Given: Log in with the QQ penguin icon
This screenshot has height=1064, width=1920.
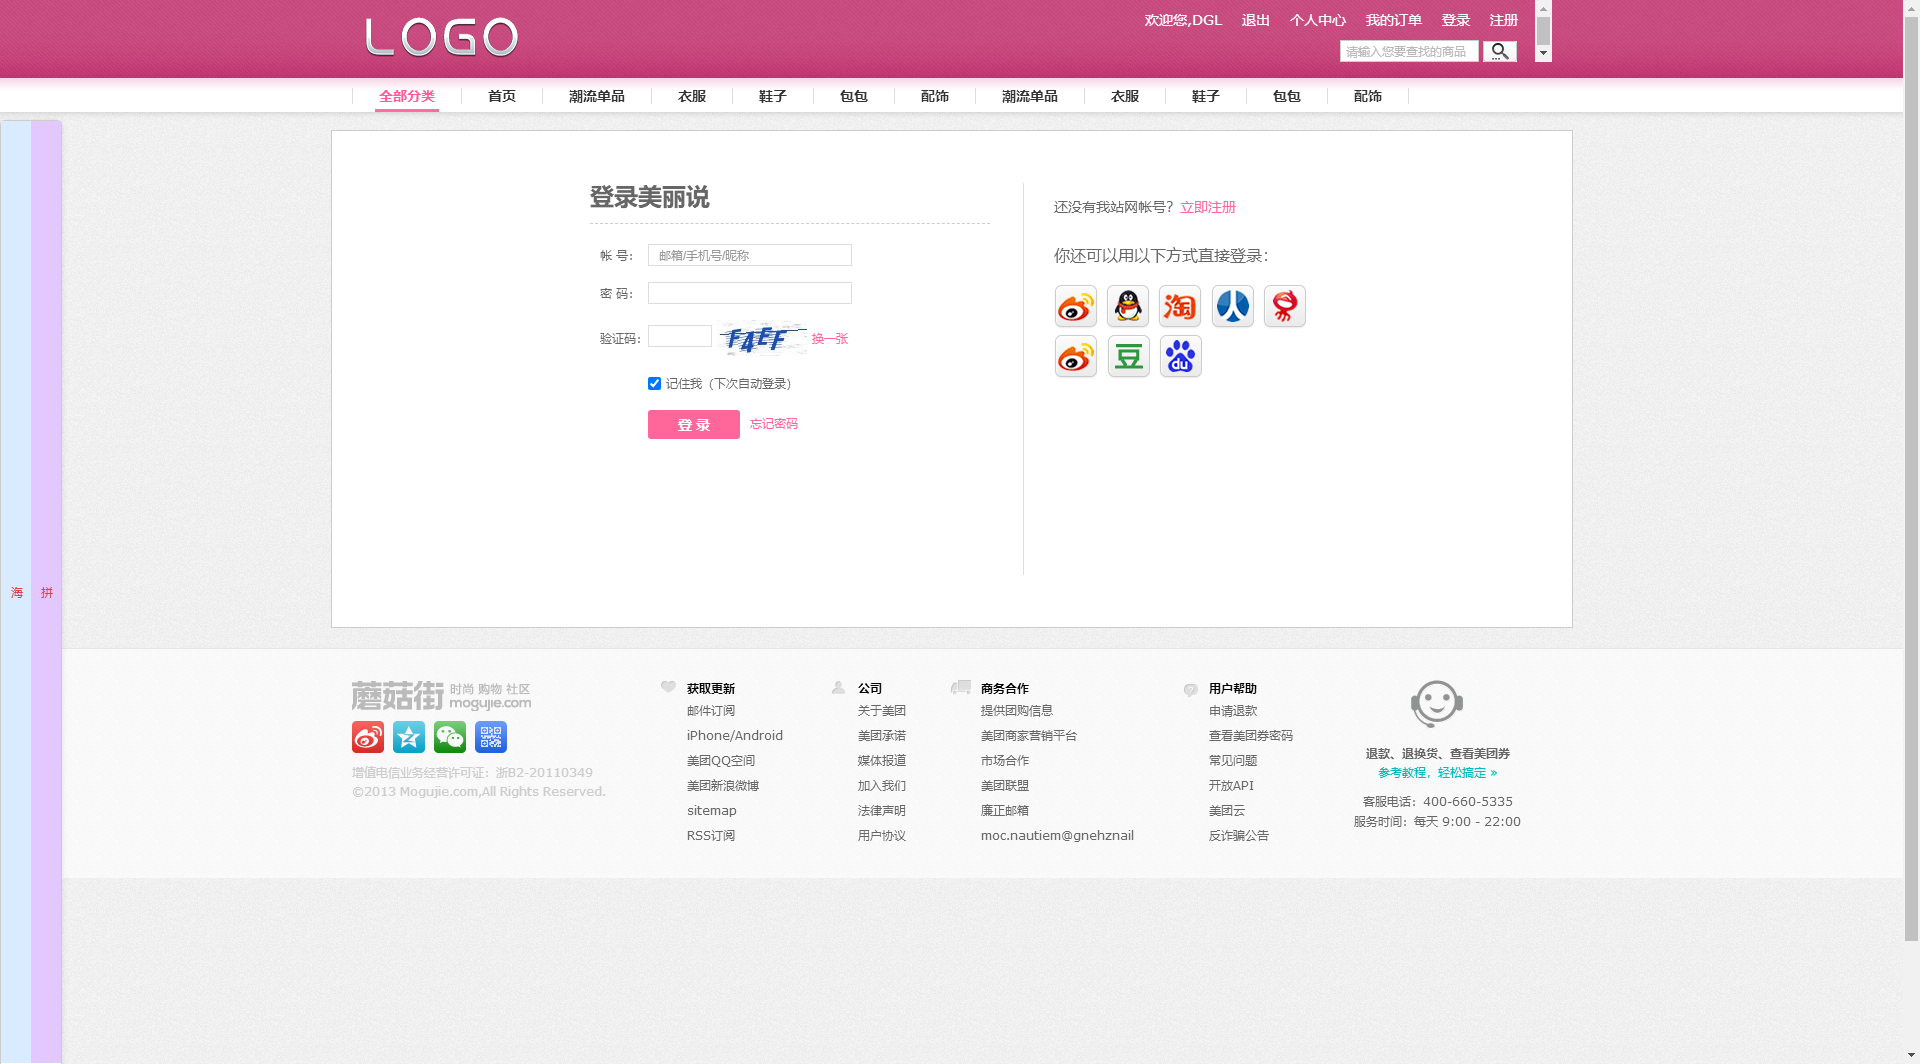Looking at the screenshot, I should pos(1128,306).
